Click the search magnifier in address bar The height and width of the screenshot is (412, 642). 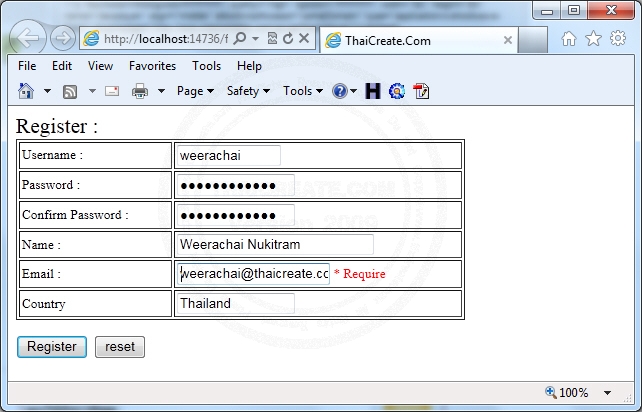[240, 38]
